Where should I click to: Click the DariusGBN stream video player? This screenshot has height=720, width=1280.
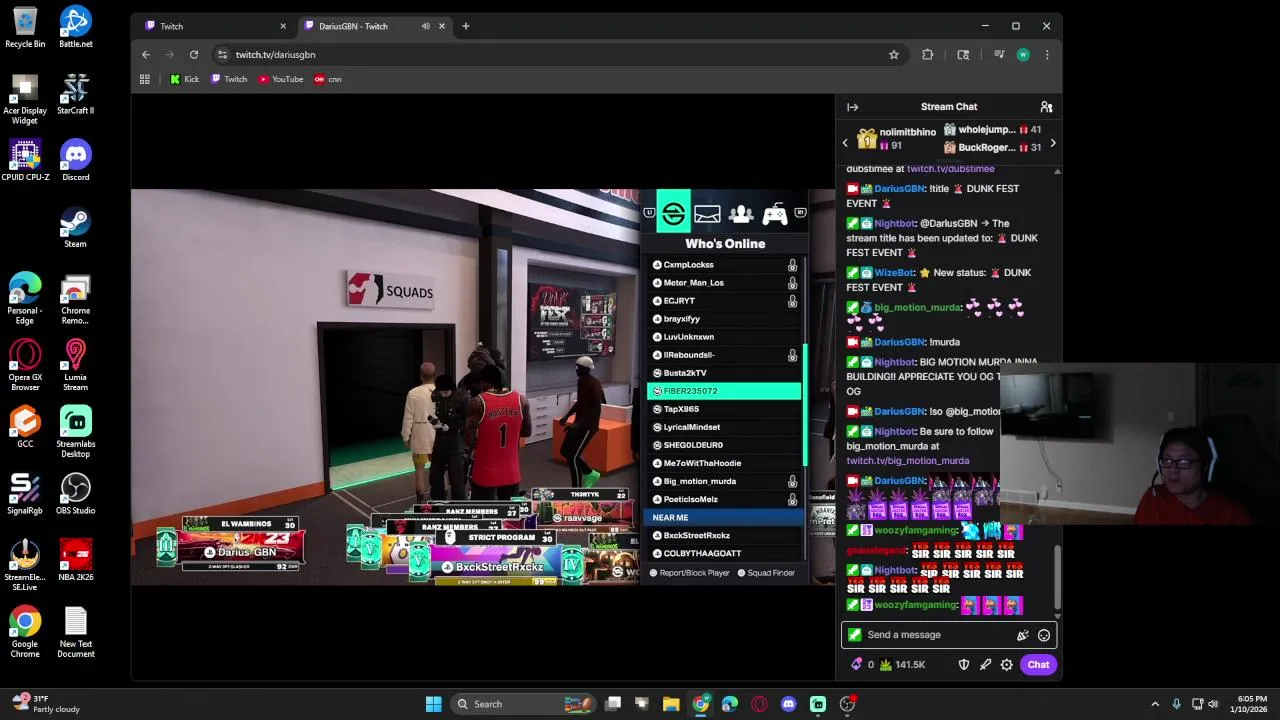pos(483,387)
